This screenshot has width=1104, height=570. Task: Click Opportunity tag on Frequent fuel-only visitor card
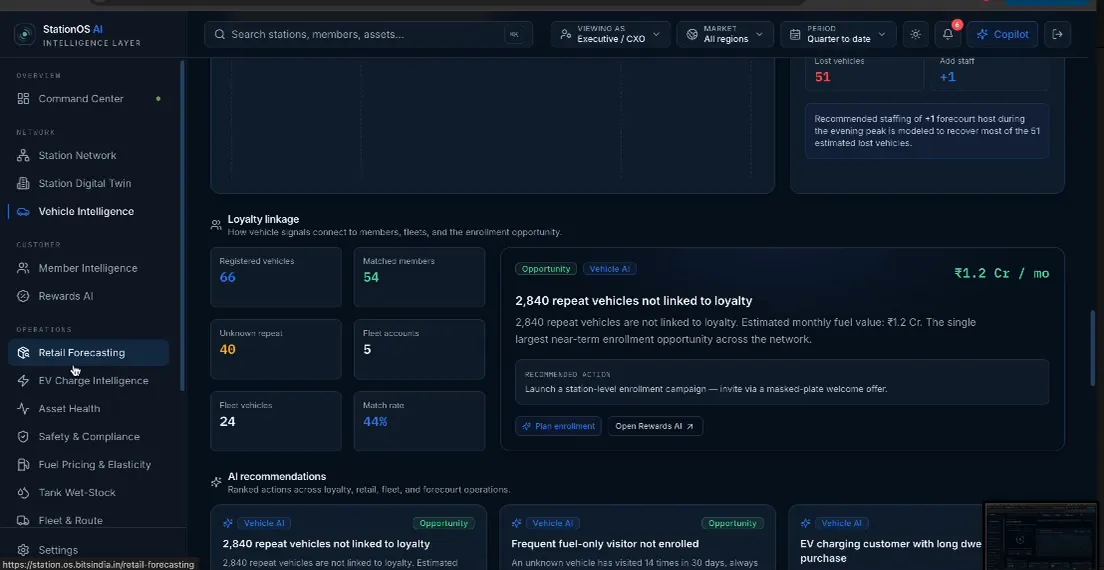pyautogui.click(x=732, y=524)
